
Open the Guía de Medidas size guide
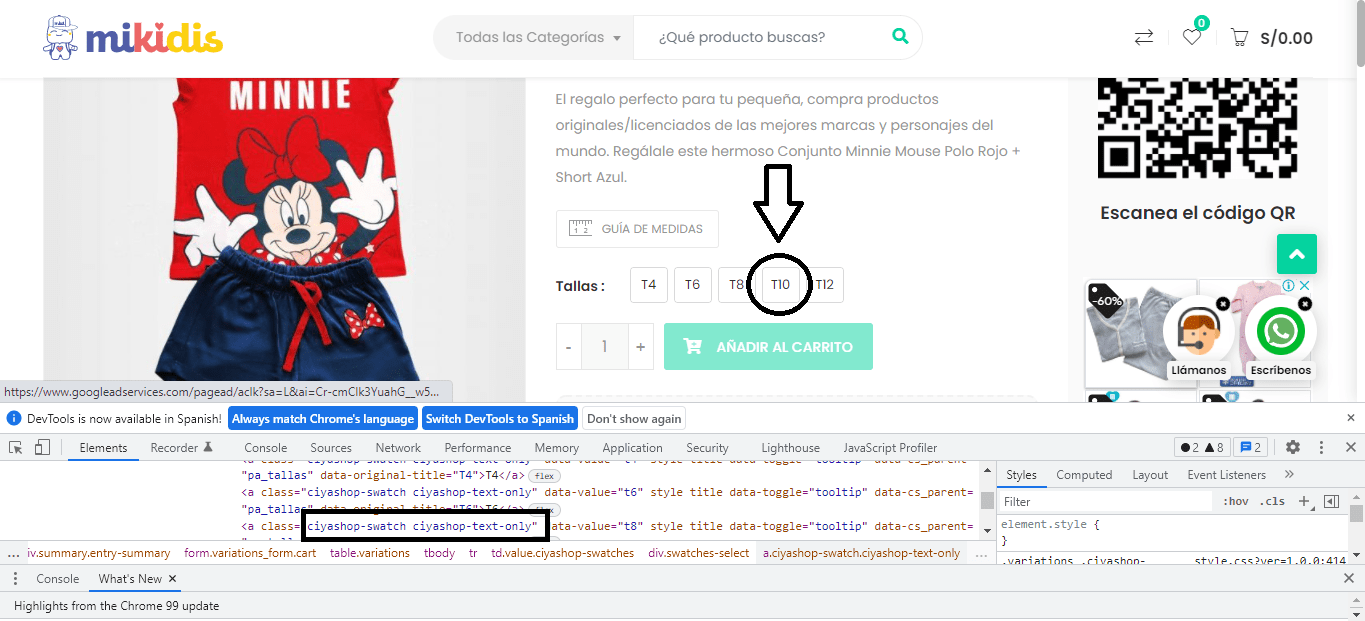637,228
